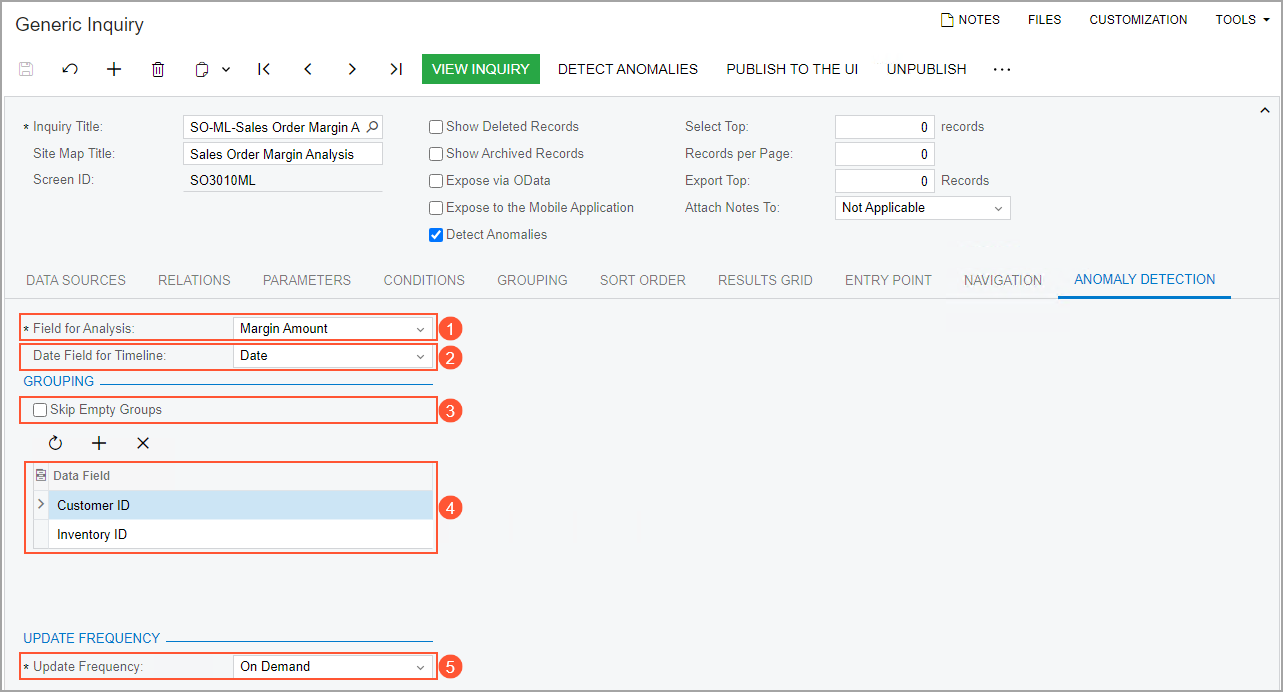Click the Undo icon in toolbar
This screenshot has width=1283, height=692.
pos(70,69)
